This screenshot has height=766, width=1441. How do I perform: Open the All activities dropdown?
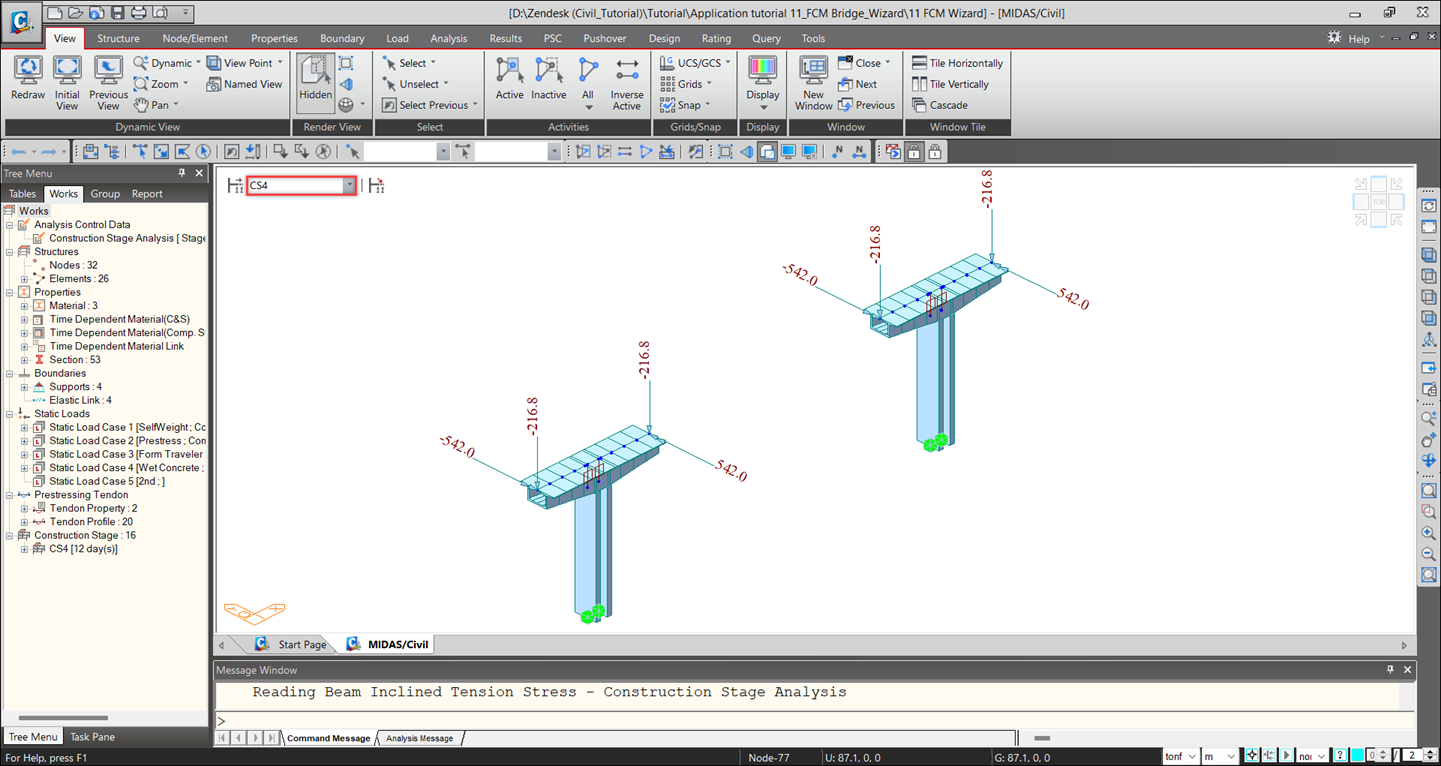click(x=588, y=83)
